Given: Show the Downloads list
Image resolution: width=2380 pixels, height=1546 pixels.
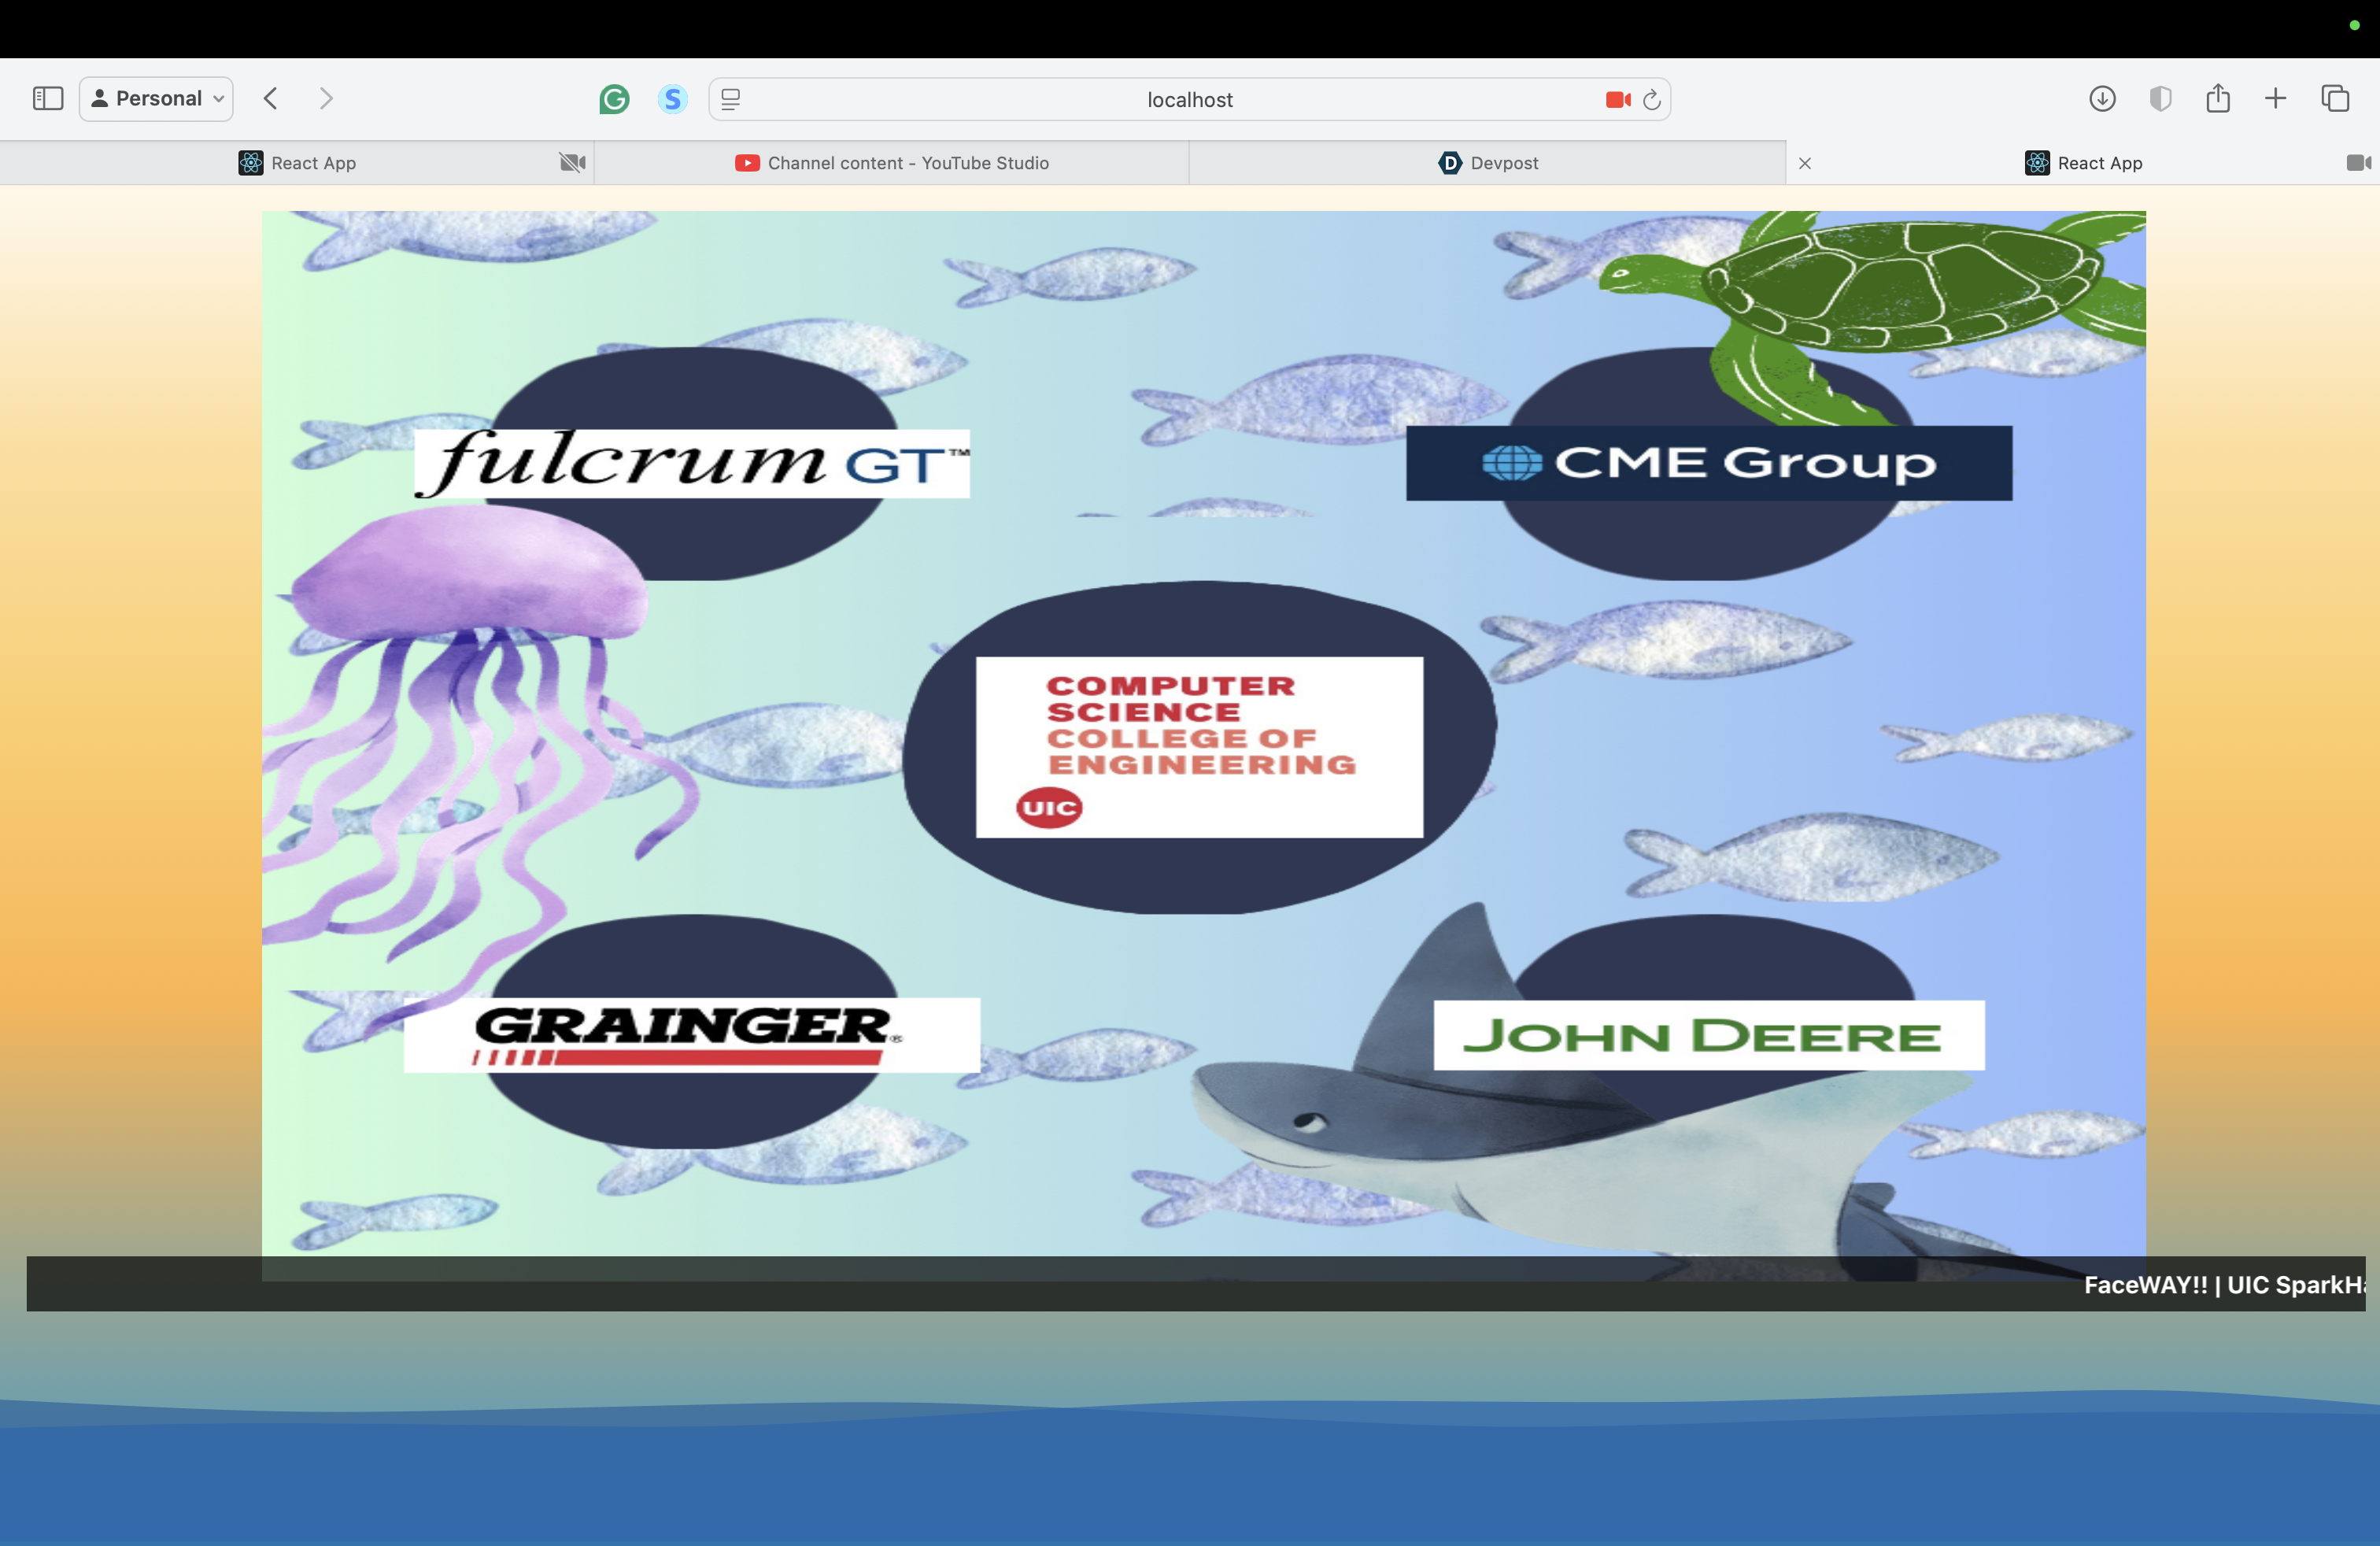Looking at the screenshot, I should pos(2102,98).
